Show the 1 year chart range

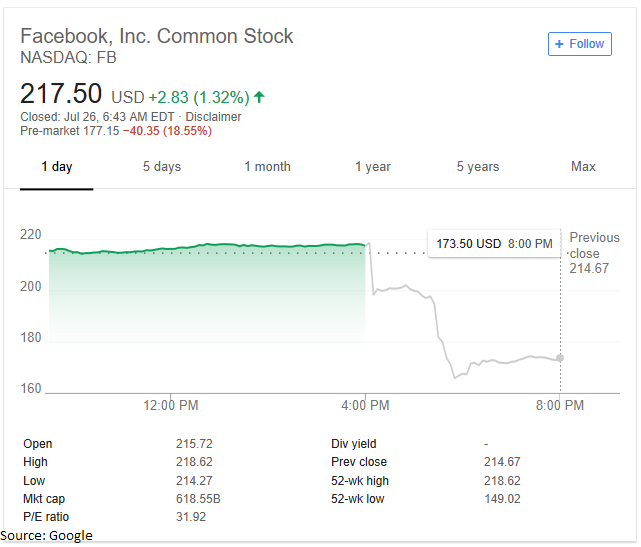point(372,167)
